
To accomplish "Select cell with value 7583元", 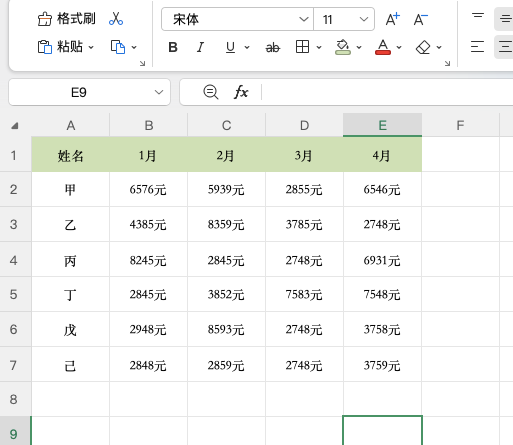I will click(x=304, y=295).
